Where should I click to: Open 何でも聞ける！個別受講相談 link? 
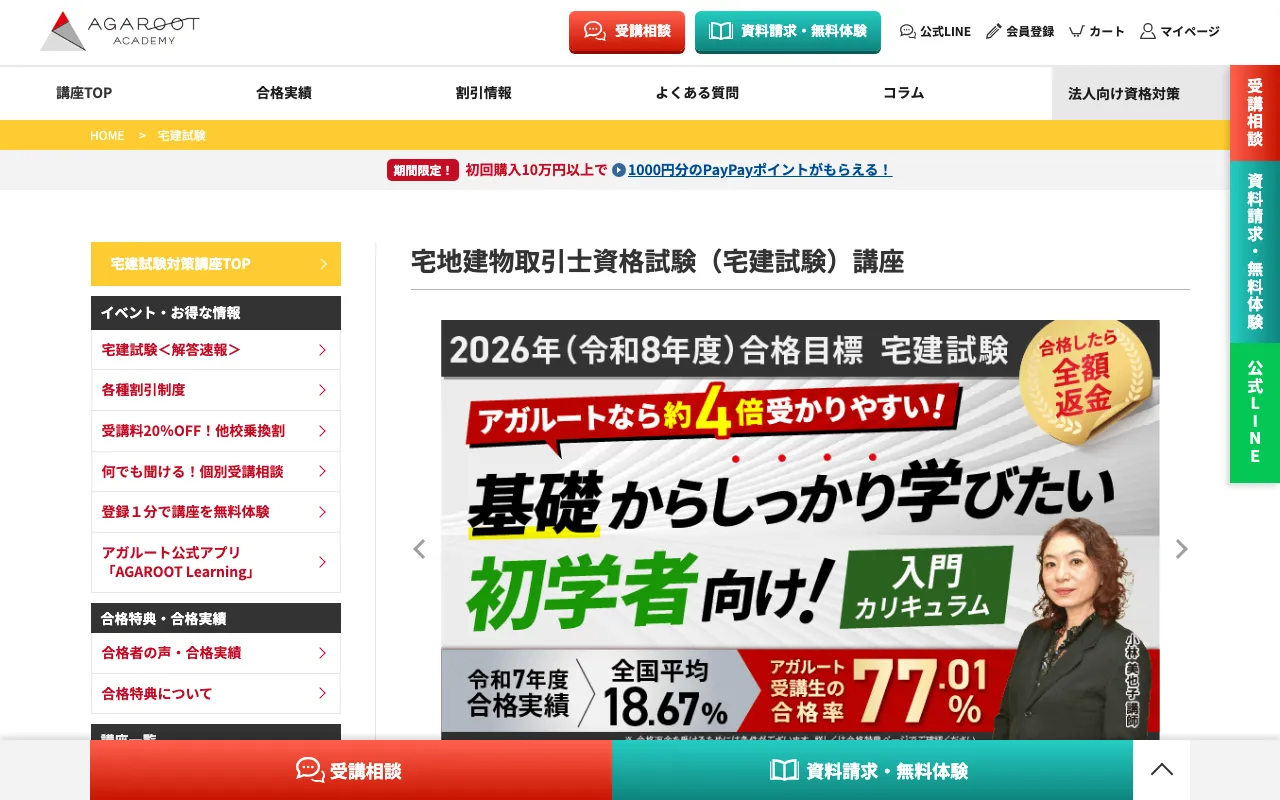(216, 471)
